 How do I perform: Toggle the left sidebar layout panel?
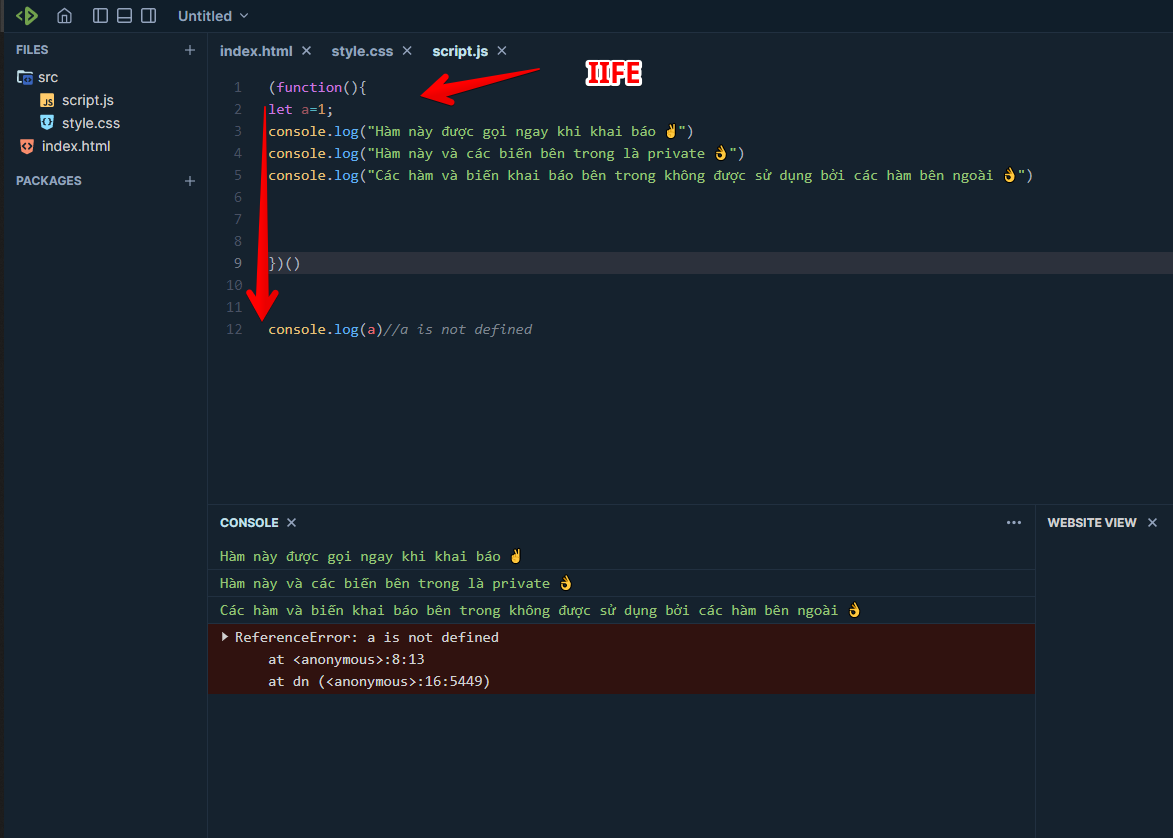coord(100,15)
